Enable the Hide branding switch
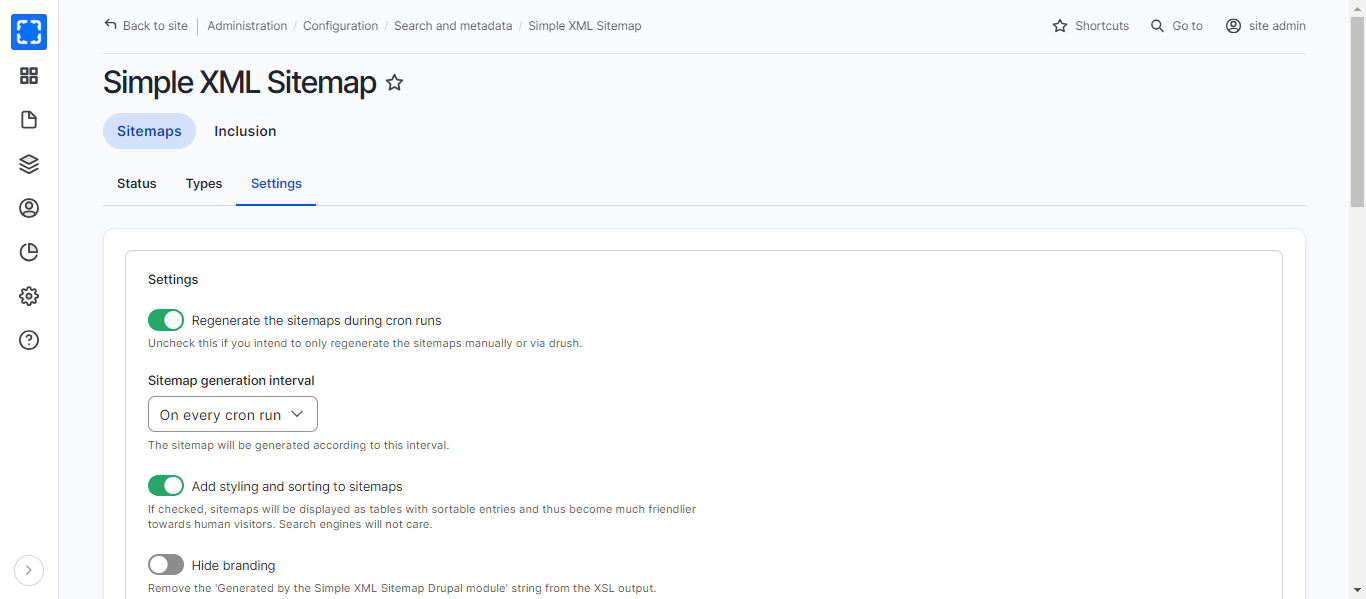The width and height of the screenshot is (1366, 599). 166,565
